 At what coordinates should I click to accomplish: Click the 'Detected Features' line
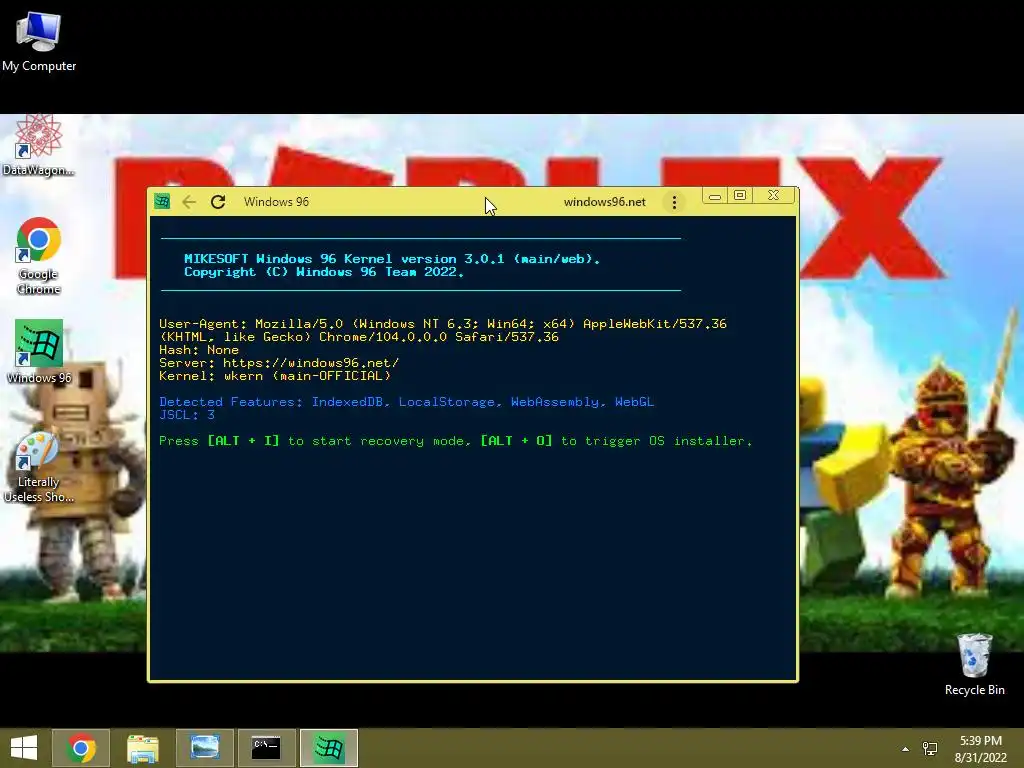point(406,402)
